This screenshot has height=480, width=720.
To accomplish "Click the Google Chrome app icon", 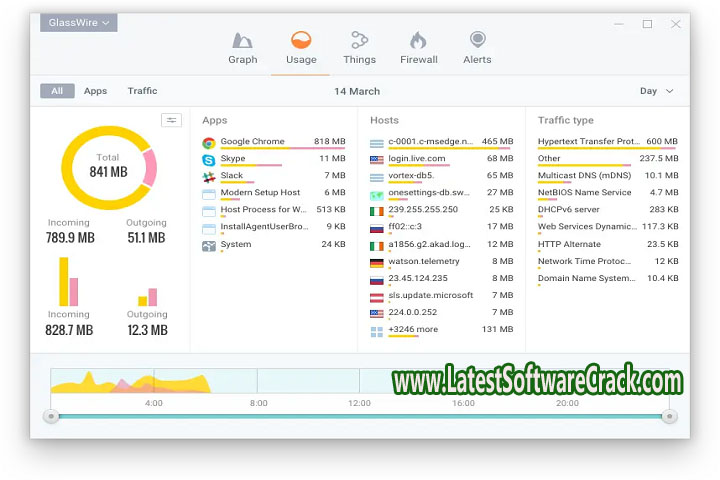I will 209,143.
